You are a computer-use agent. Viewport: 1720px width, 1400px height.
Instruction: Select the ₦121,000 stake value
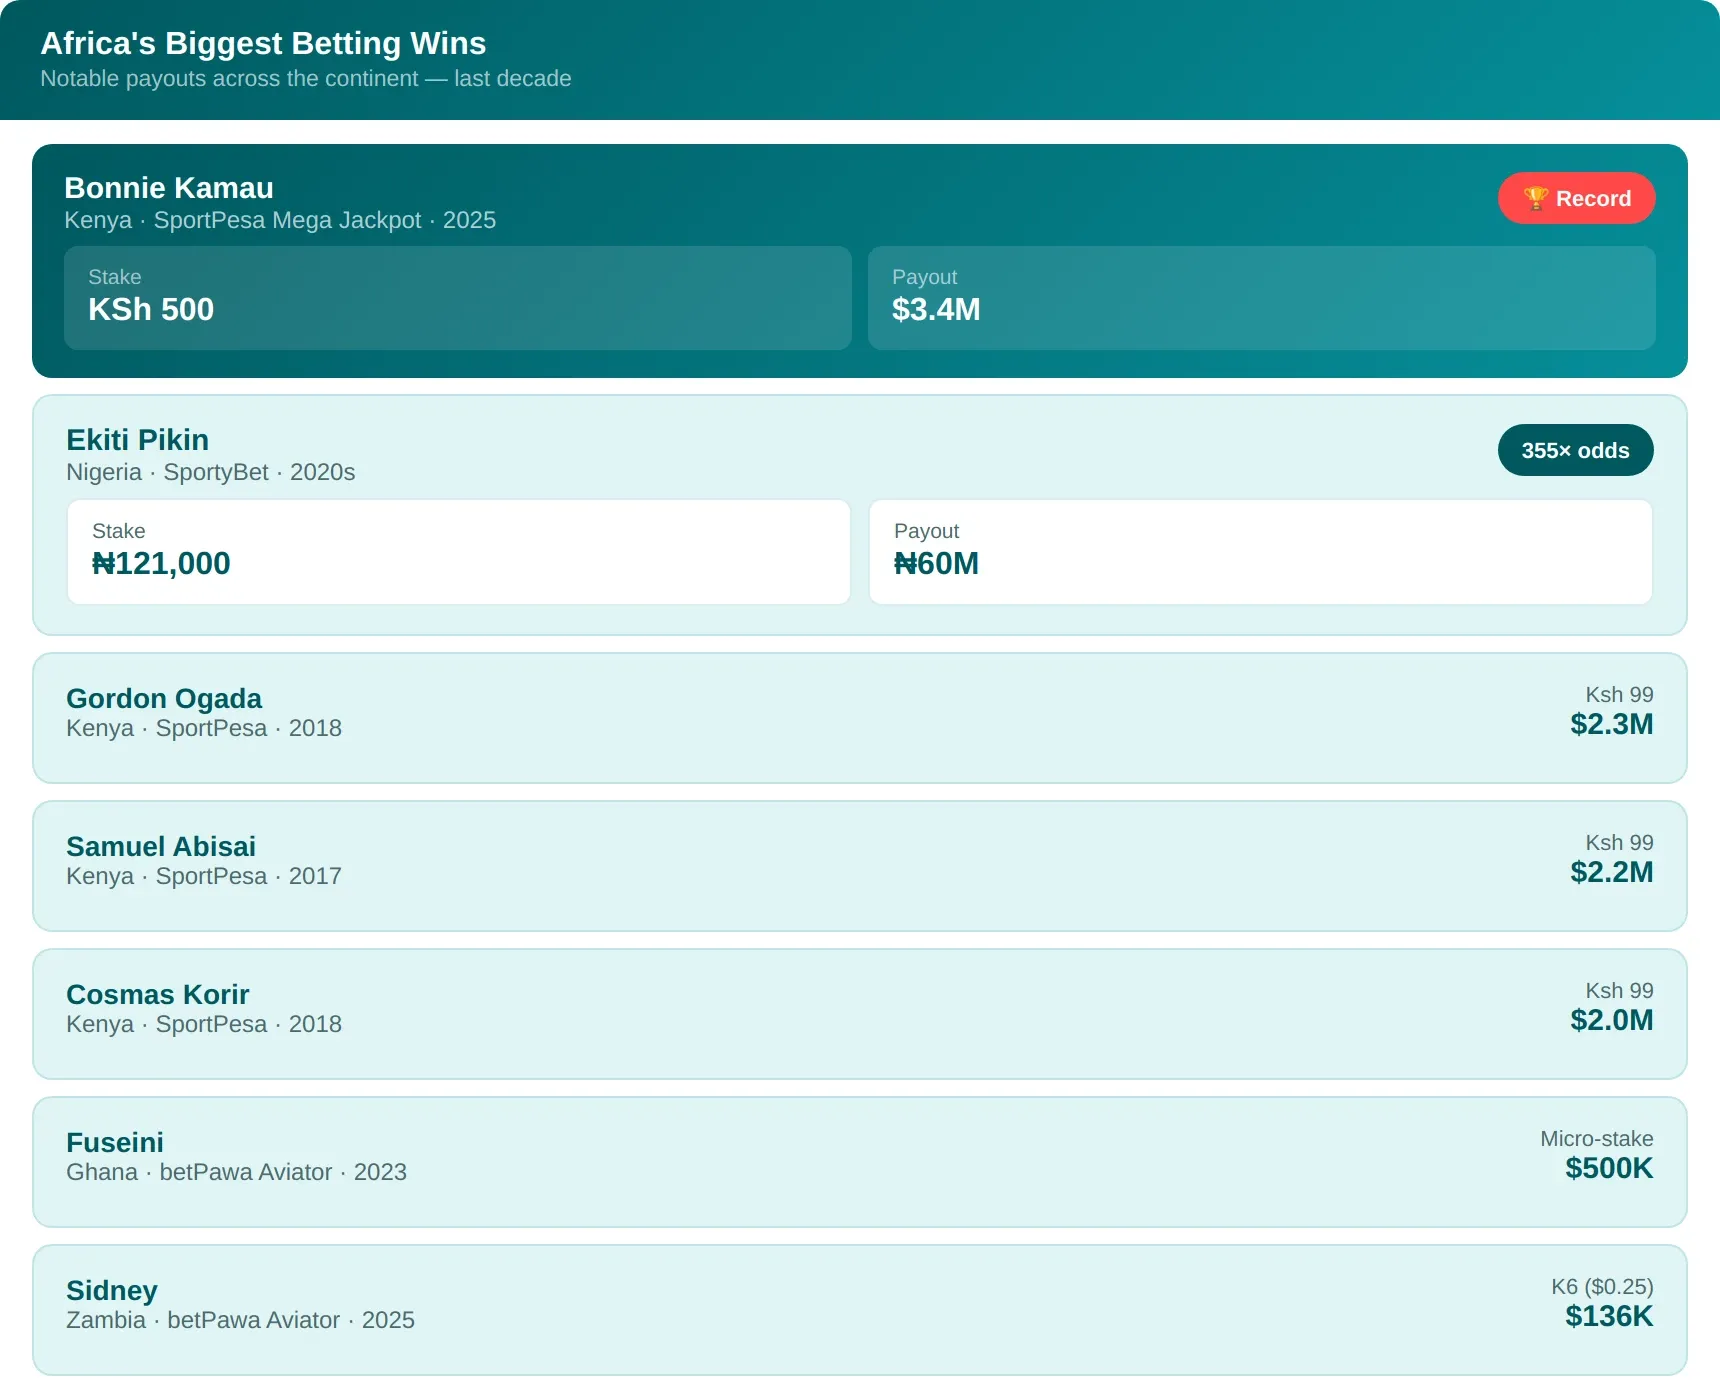pyautogui.click(x=161, y=563)
